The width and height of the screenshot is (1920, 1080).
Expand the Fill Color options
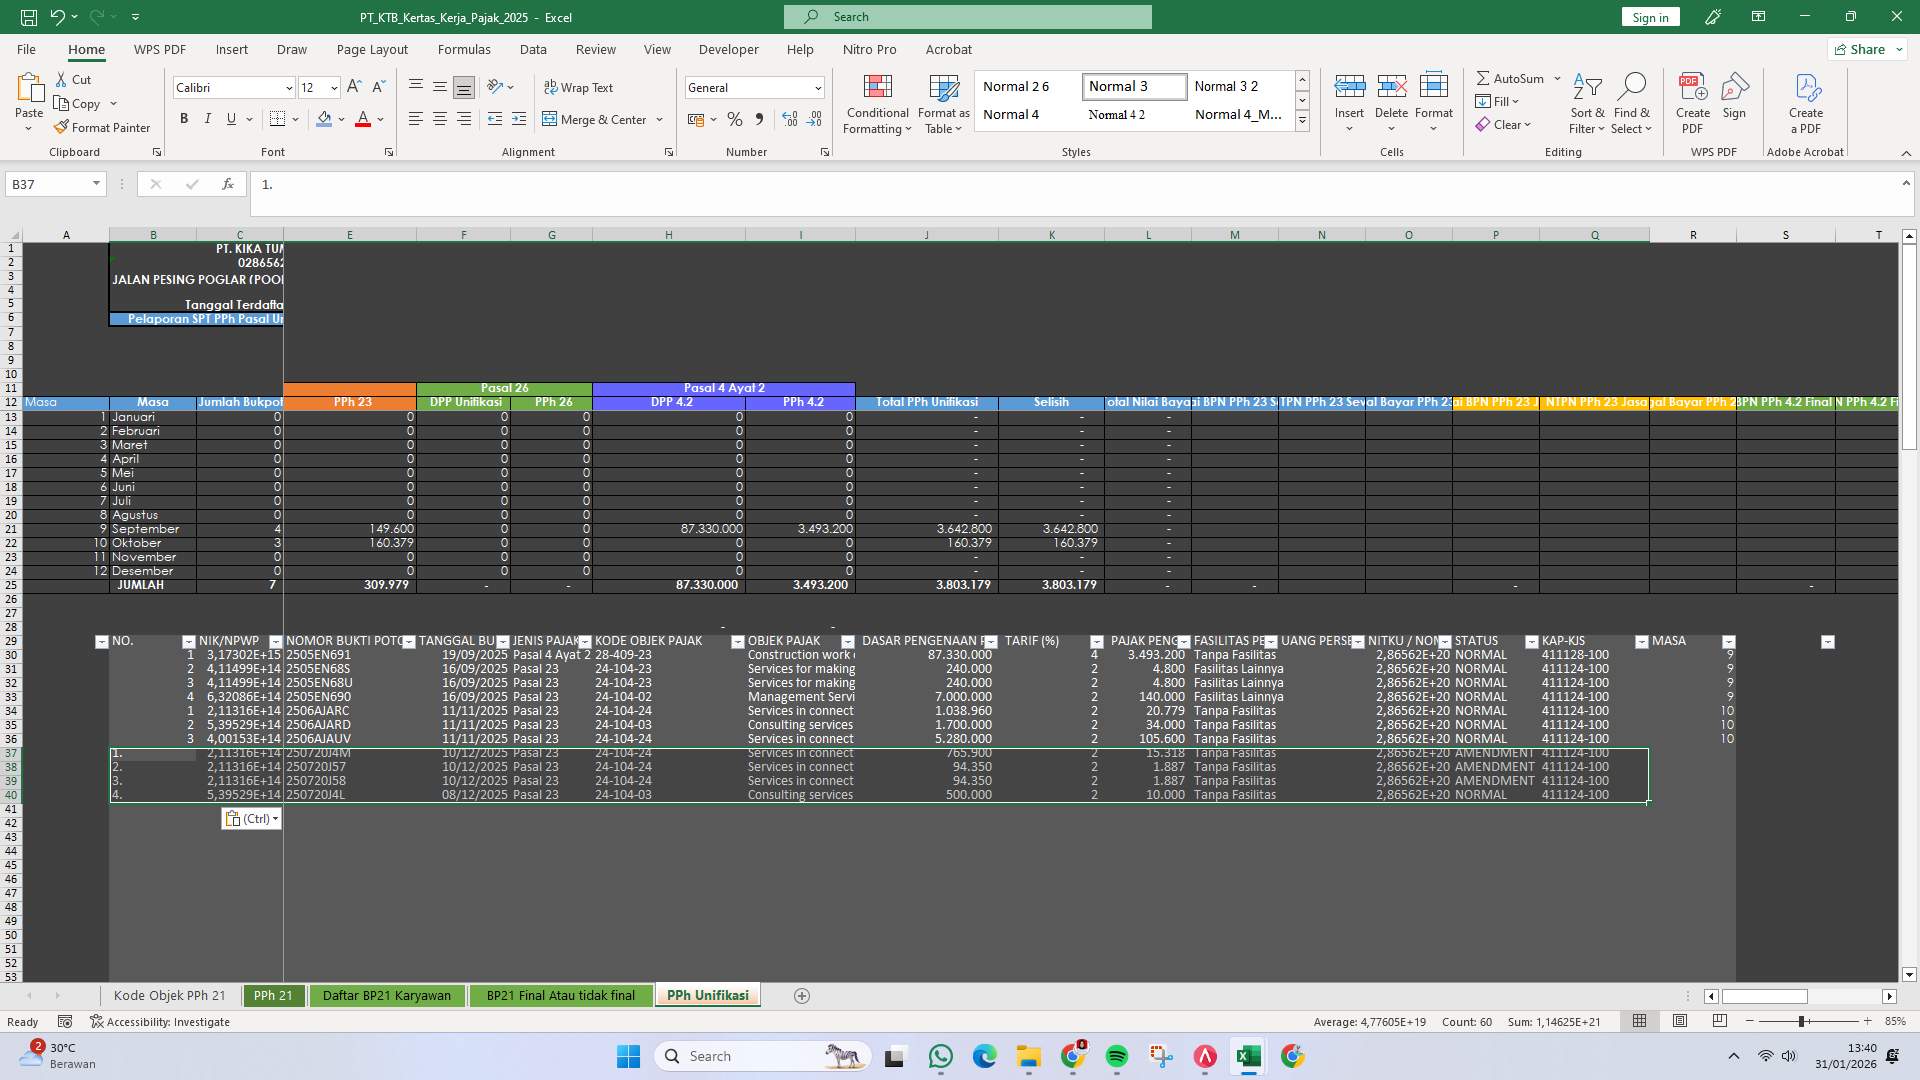pyautogui.click(x=340, y=119)
